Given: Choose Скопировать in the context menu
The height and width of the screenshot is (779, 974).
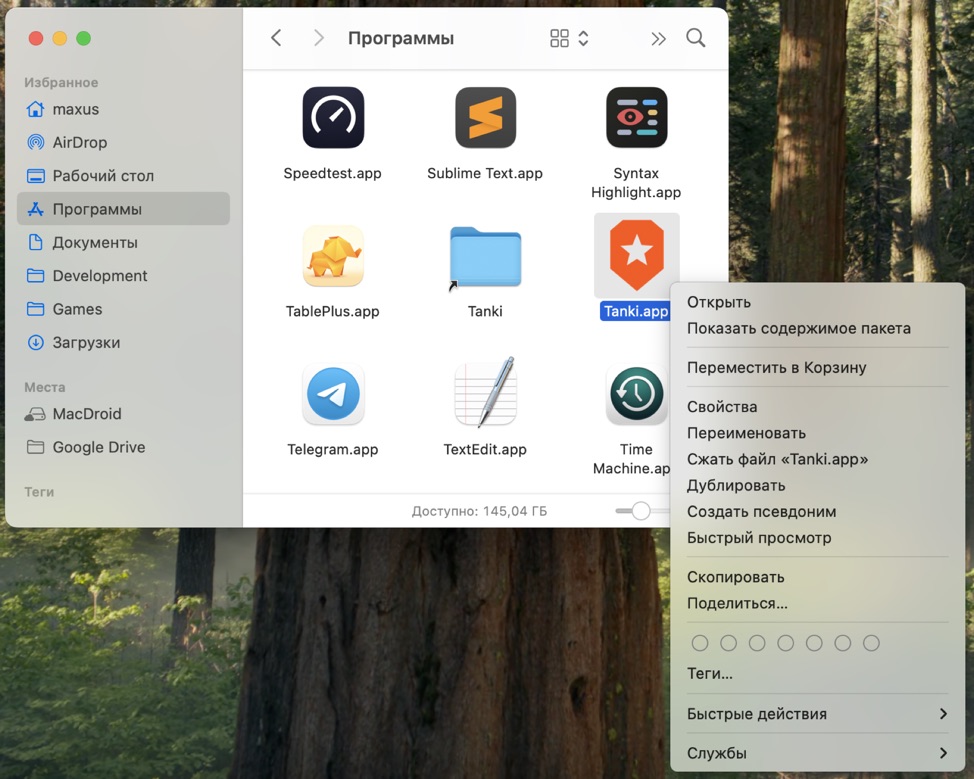Looking at the screenshot, I should pyautogui.click(x=817, y=576).
